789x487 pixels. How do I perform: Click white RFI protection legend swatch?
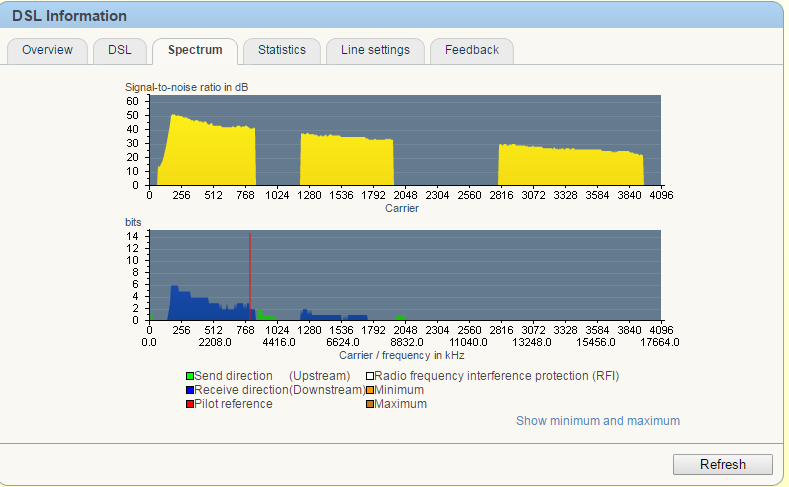(369, 376)
